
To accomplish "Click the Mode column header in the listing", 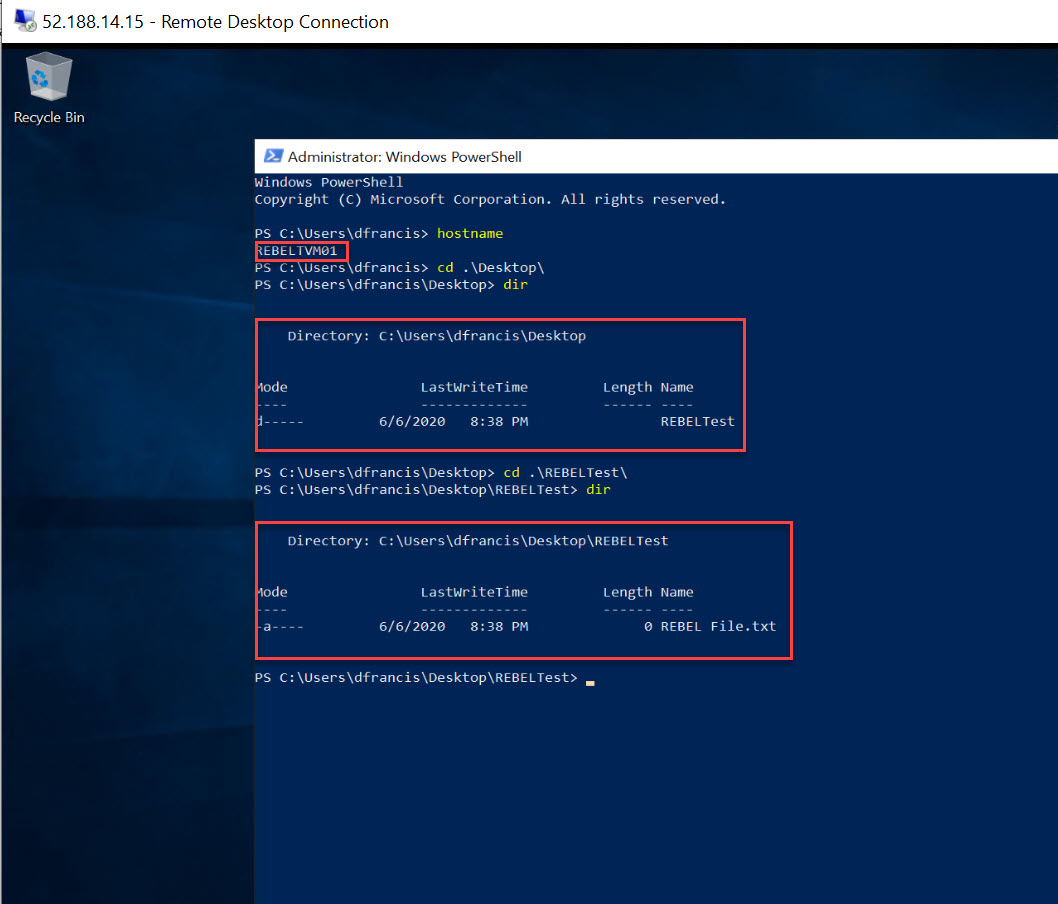I will click(x=270, y=387).
